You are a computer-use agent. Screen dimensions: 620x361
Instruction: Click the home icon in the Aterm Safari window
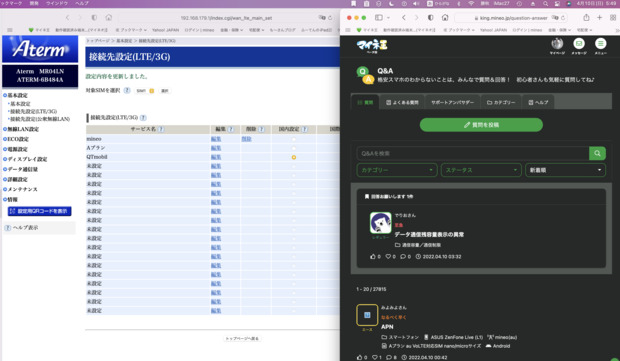pyautogui.click(x=109, y=17)
